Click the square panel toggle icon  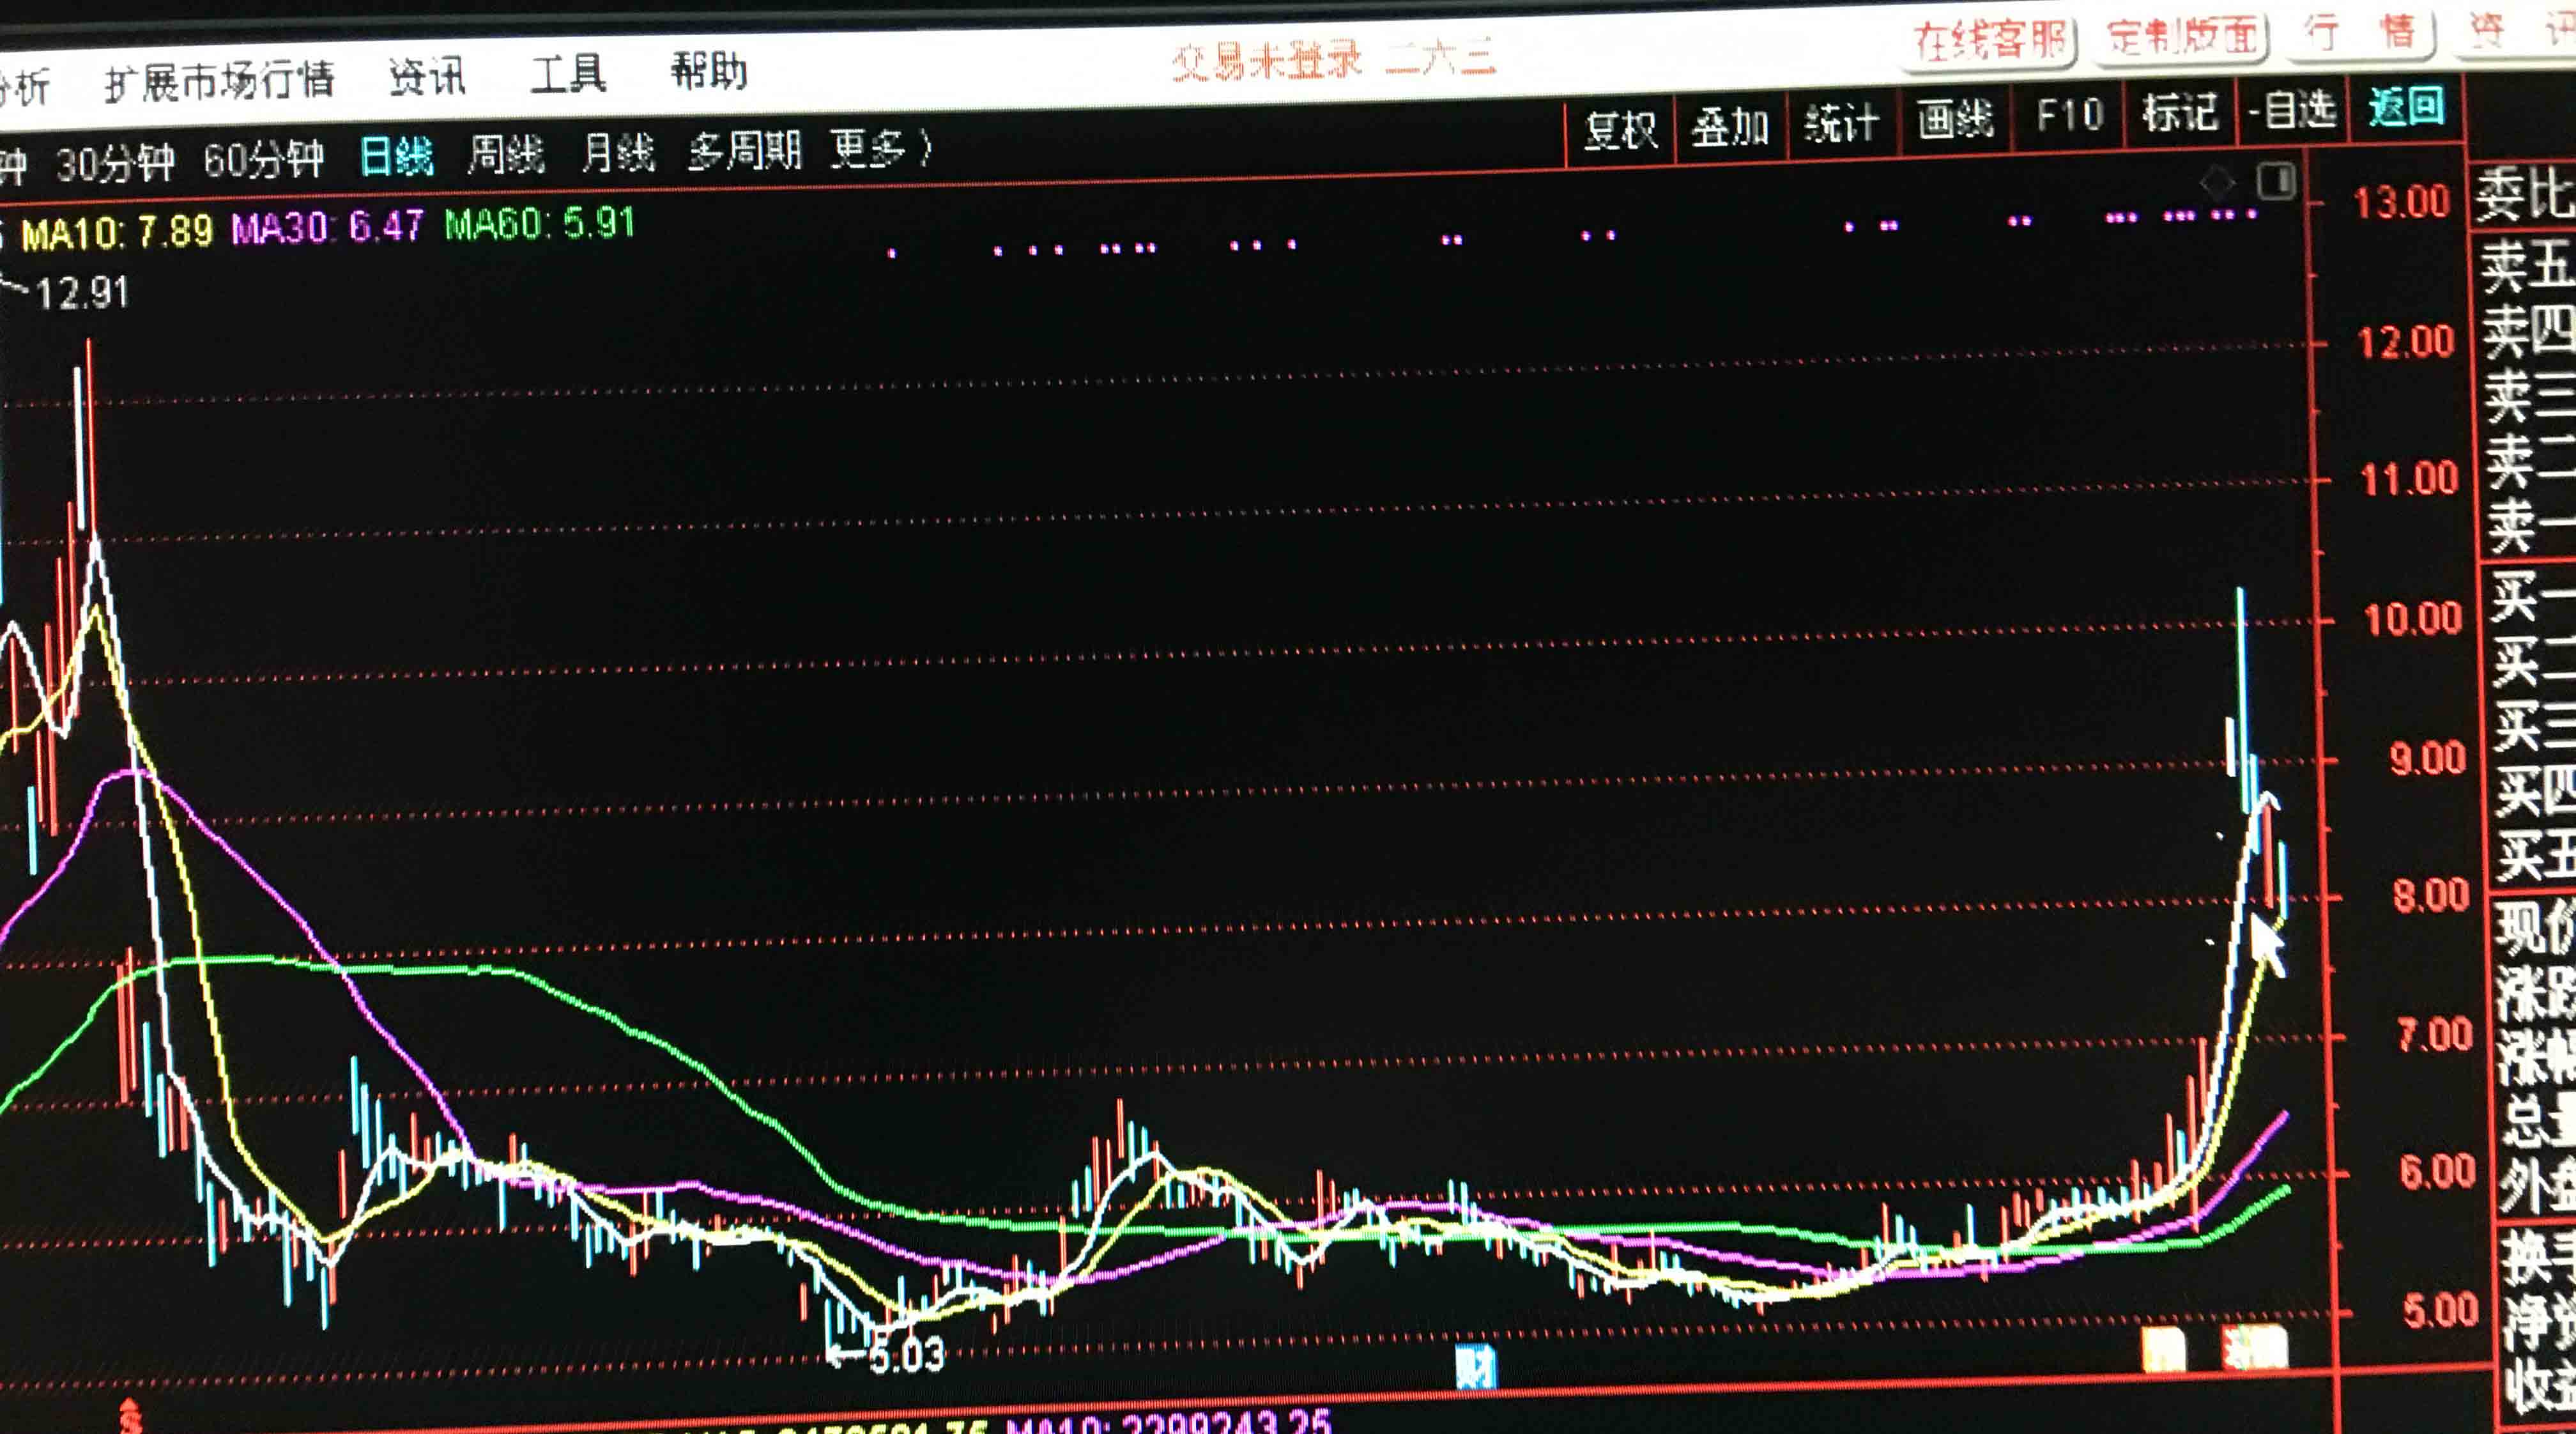coord(2277,181)
